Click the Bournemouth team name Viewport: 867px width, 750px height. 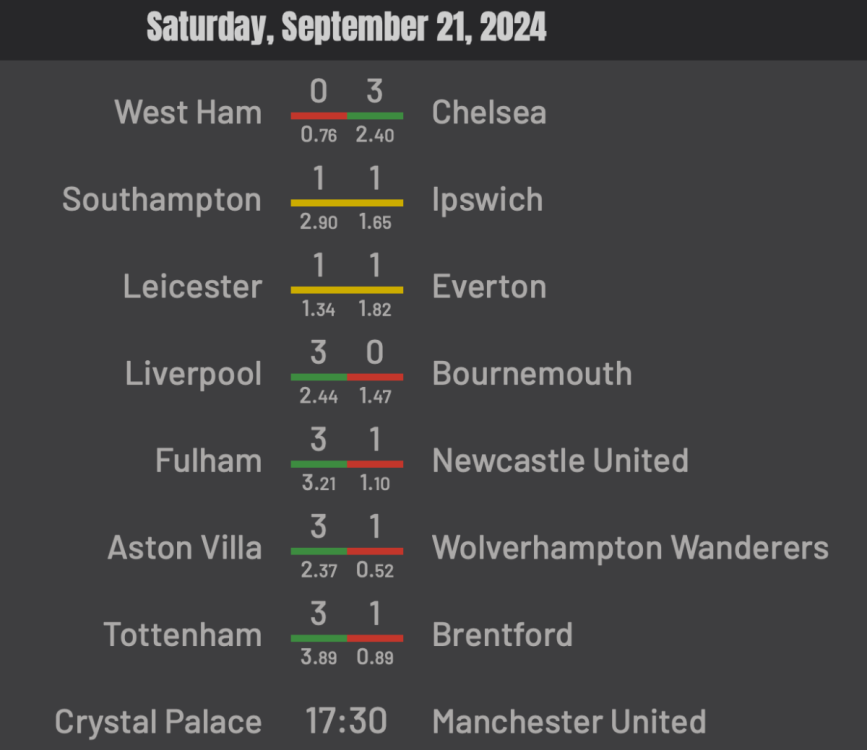533,373
